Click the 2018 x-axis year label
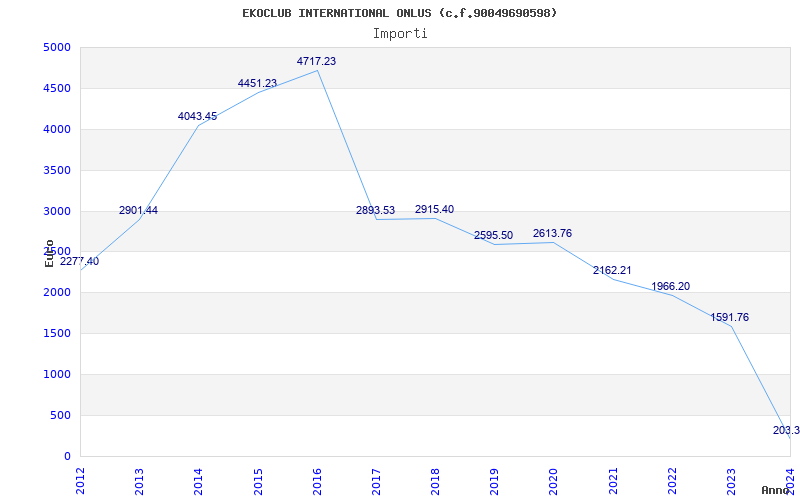The image size is (800, 500). (435, 481)
